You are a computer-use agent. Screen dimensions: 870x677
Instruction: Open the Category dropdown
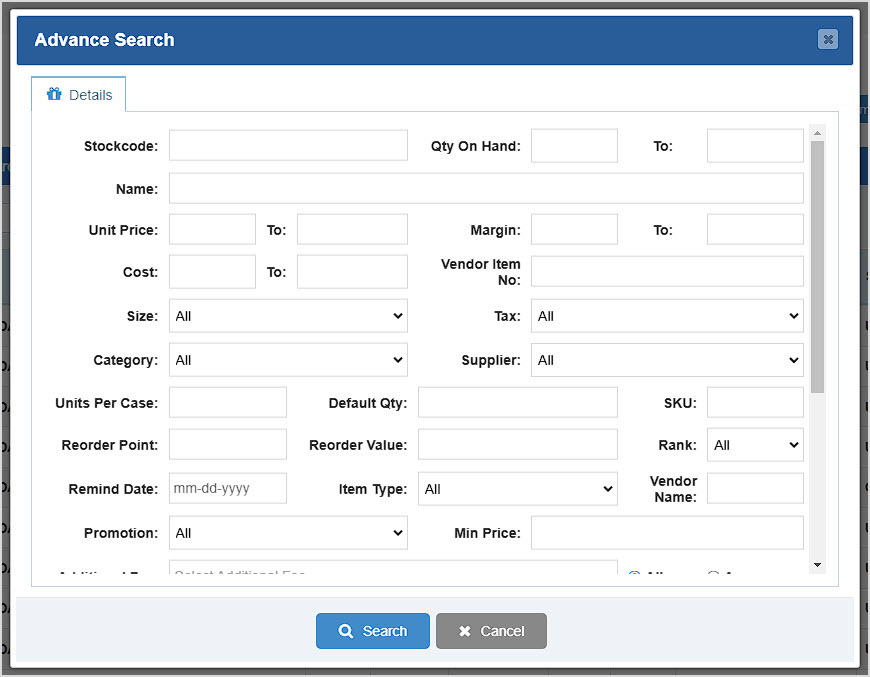(287, 358)
